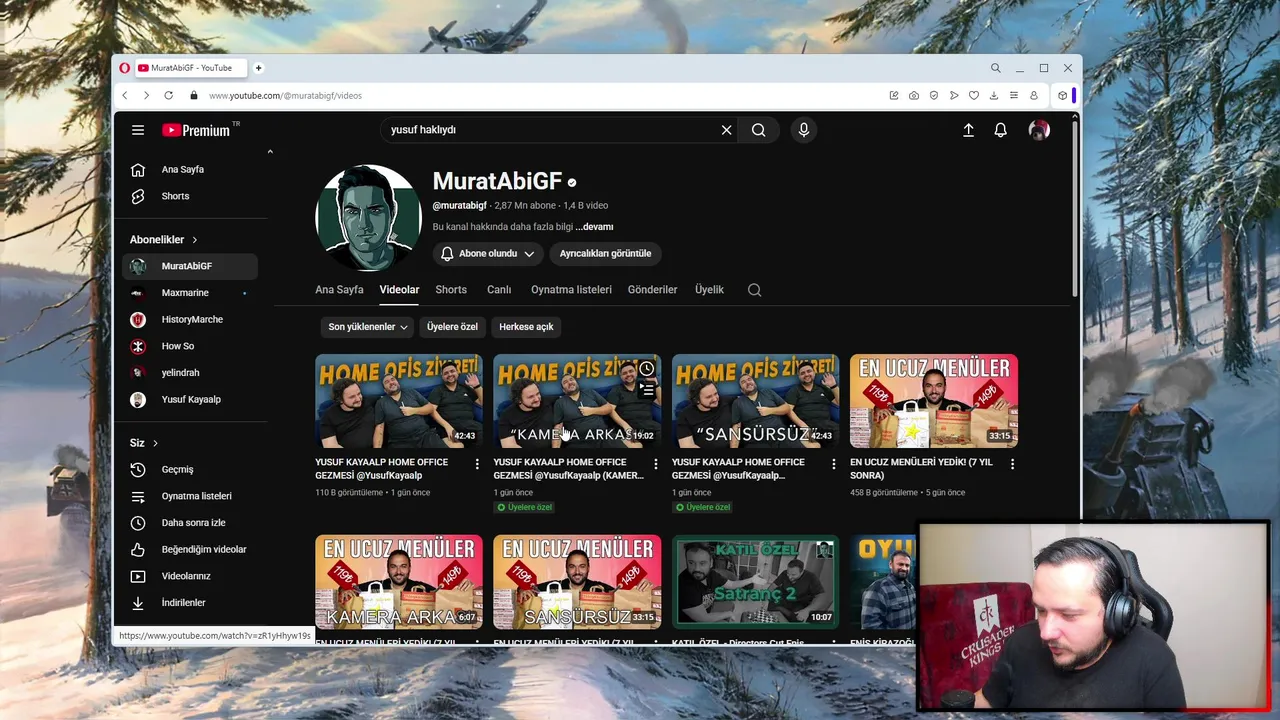Open Shorts from the left sidebar

(190, 196)
